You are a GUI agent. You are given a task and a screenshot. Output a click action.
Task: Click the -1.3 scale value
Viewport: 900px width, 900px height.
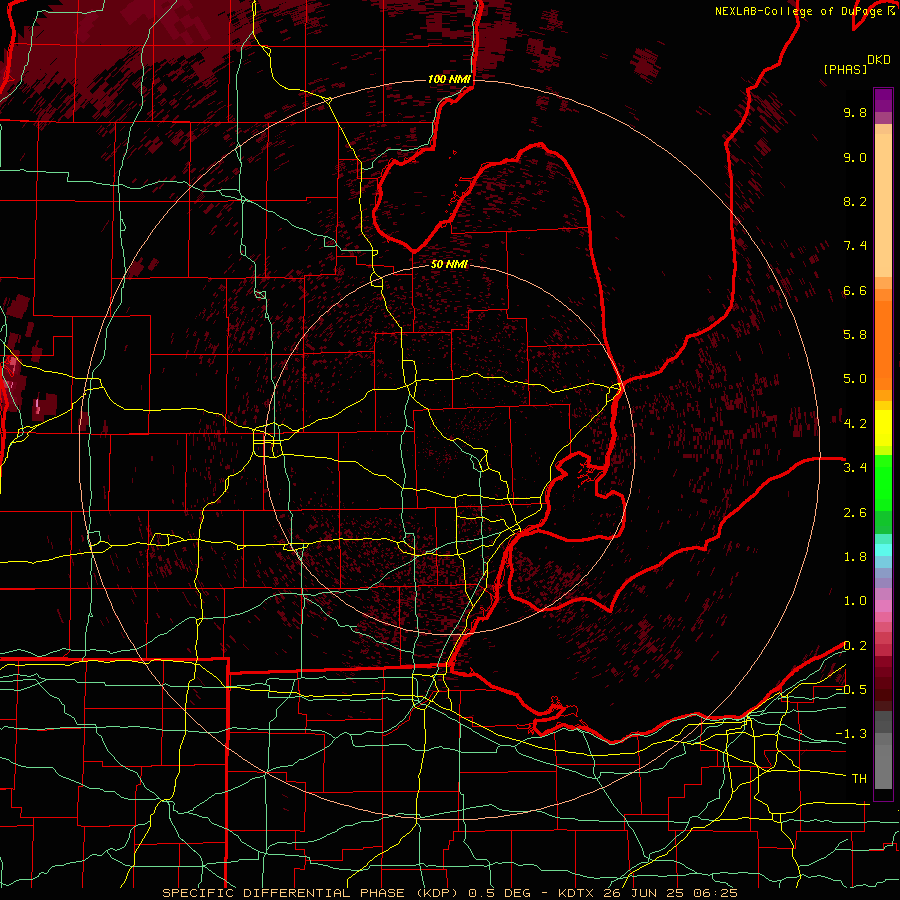pos(851,734)
